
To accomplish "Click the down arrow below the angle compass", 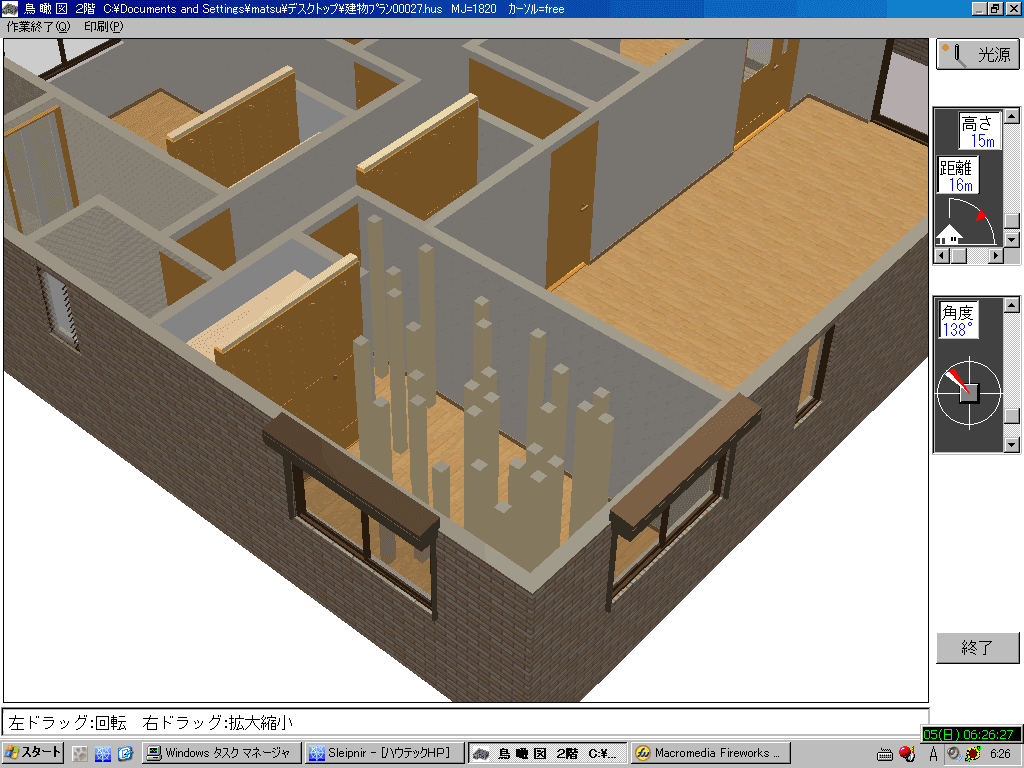I will (x=1011, y=445).
